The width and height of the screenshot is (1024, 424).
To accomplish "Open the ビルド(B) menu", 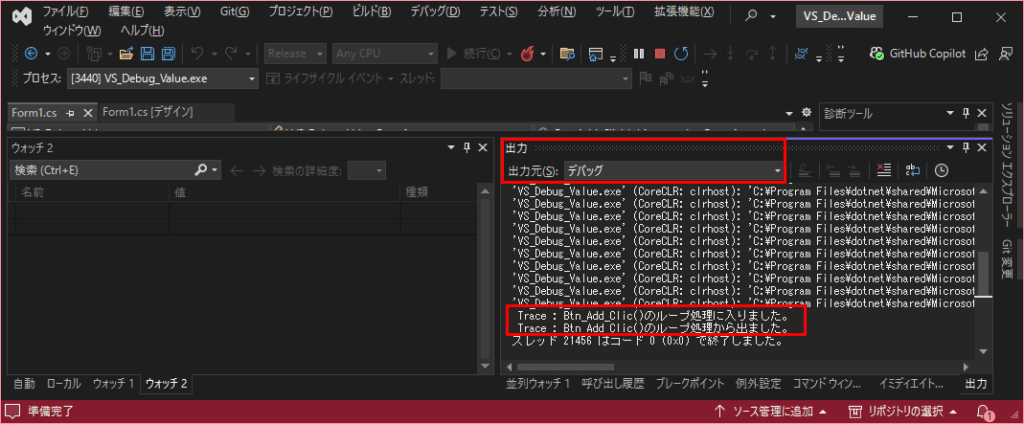I will pyautogui.click(x=372, y=11).
